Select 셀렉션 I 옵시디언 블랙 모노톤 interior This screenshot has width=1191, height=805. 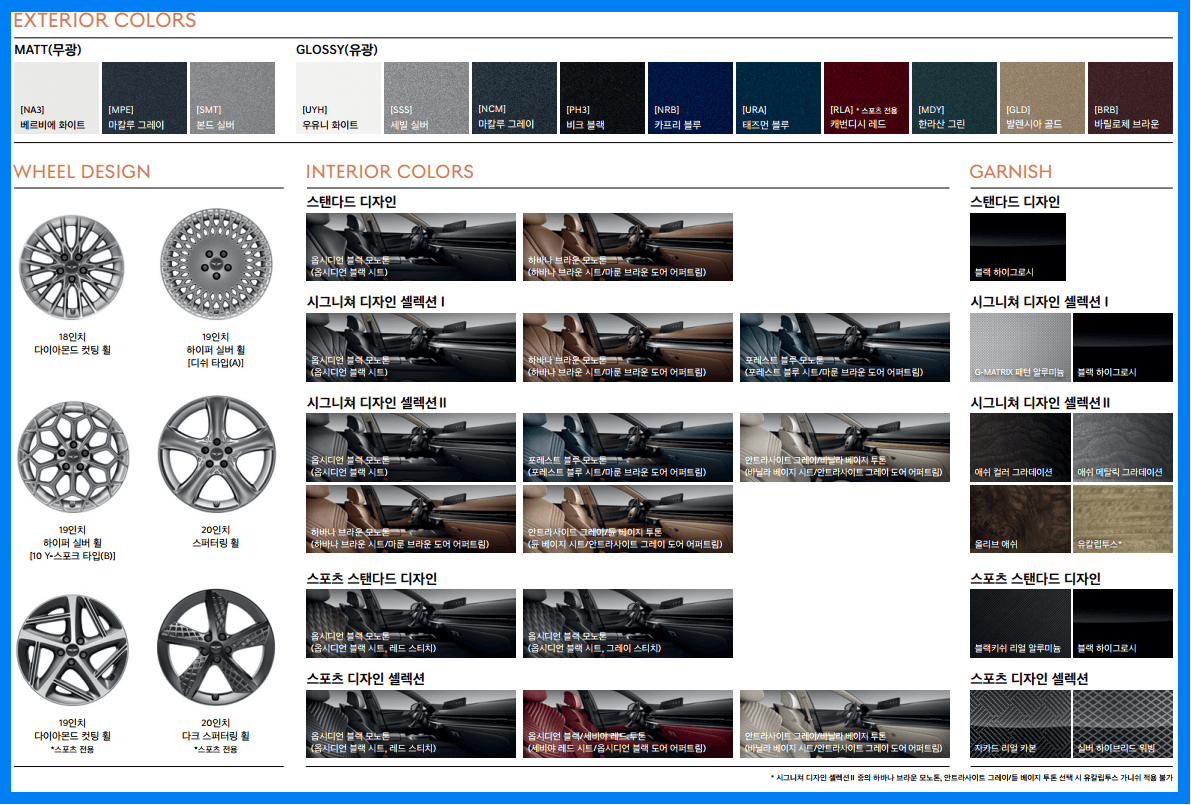[411, 348]
